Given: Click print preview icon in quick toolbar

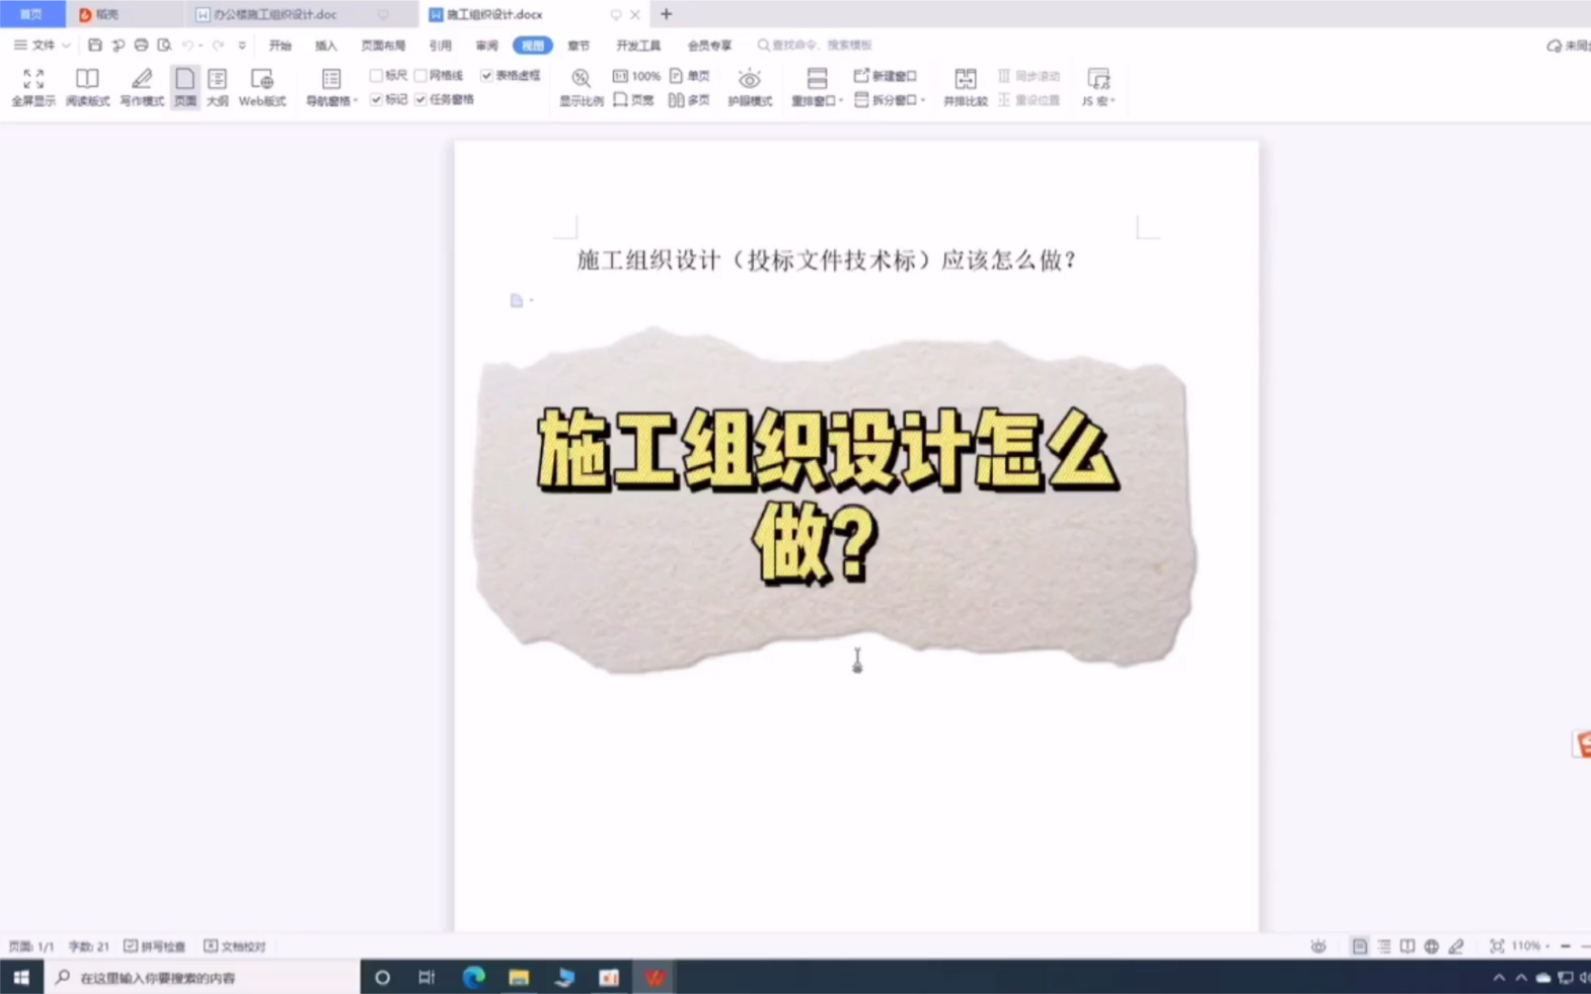Looking at the screenshot, I should tap(164, 45).
